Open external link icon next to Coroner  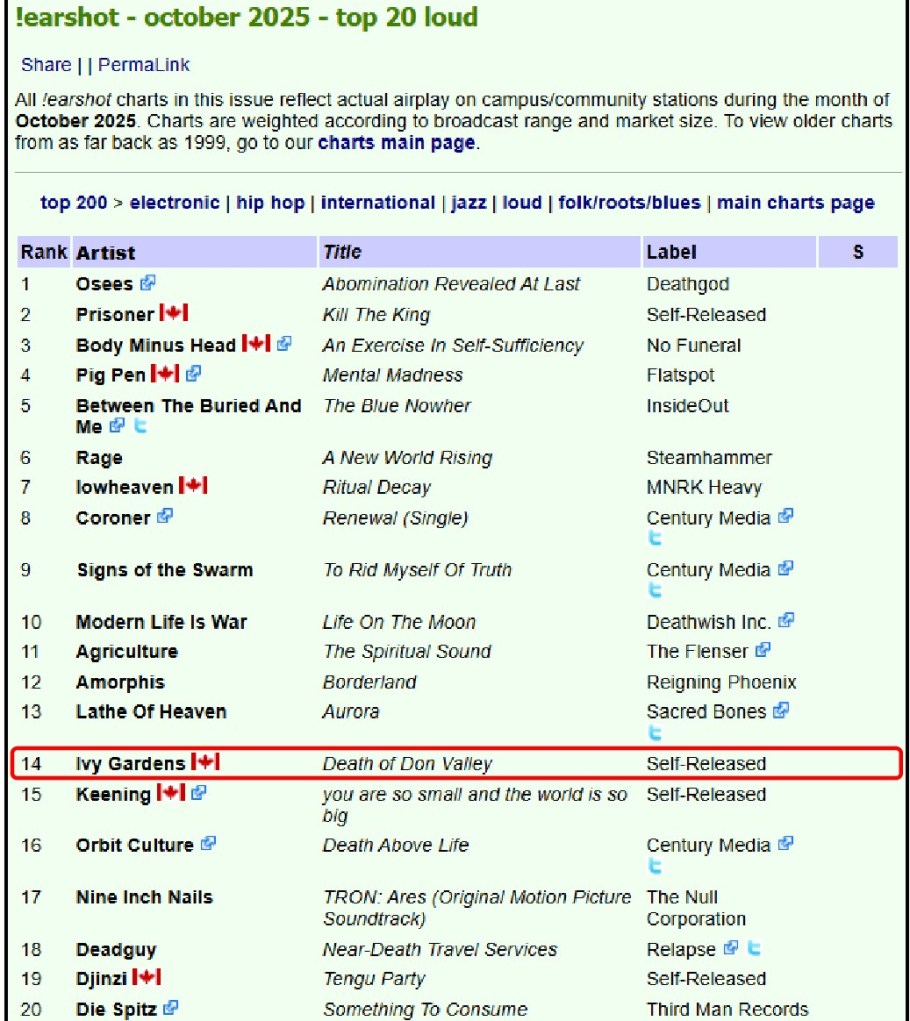(165, 518)
